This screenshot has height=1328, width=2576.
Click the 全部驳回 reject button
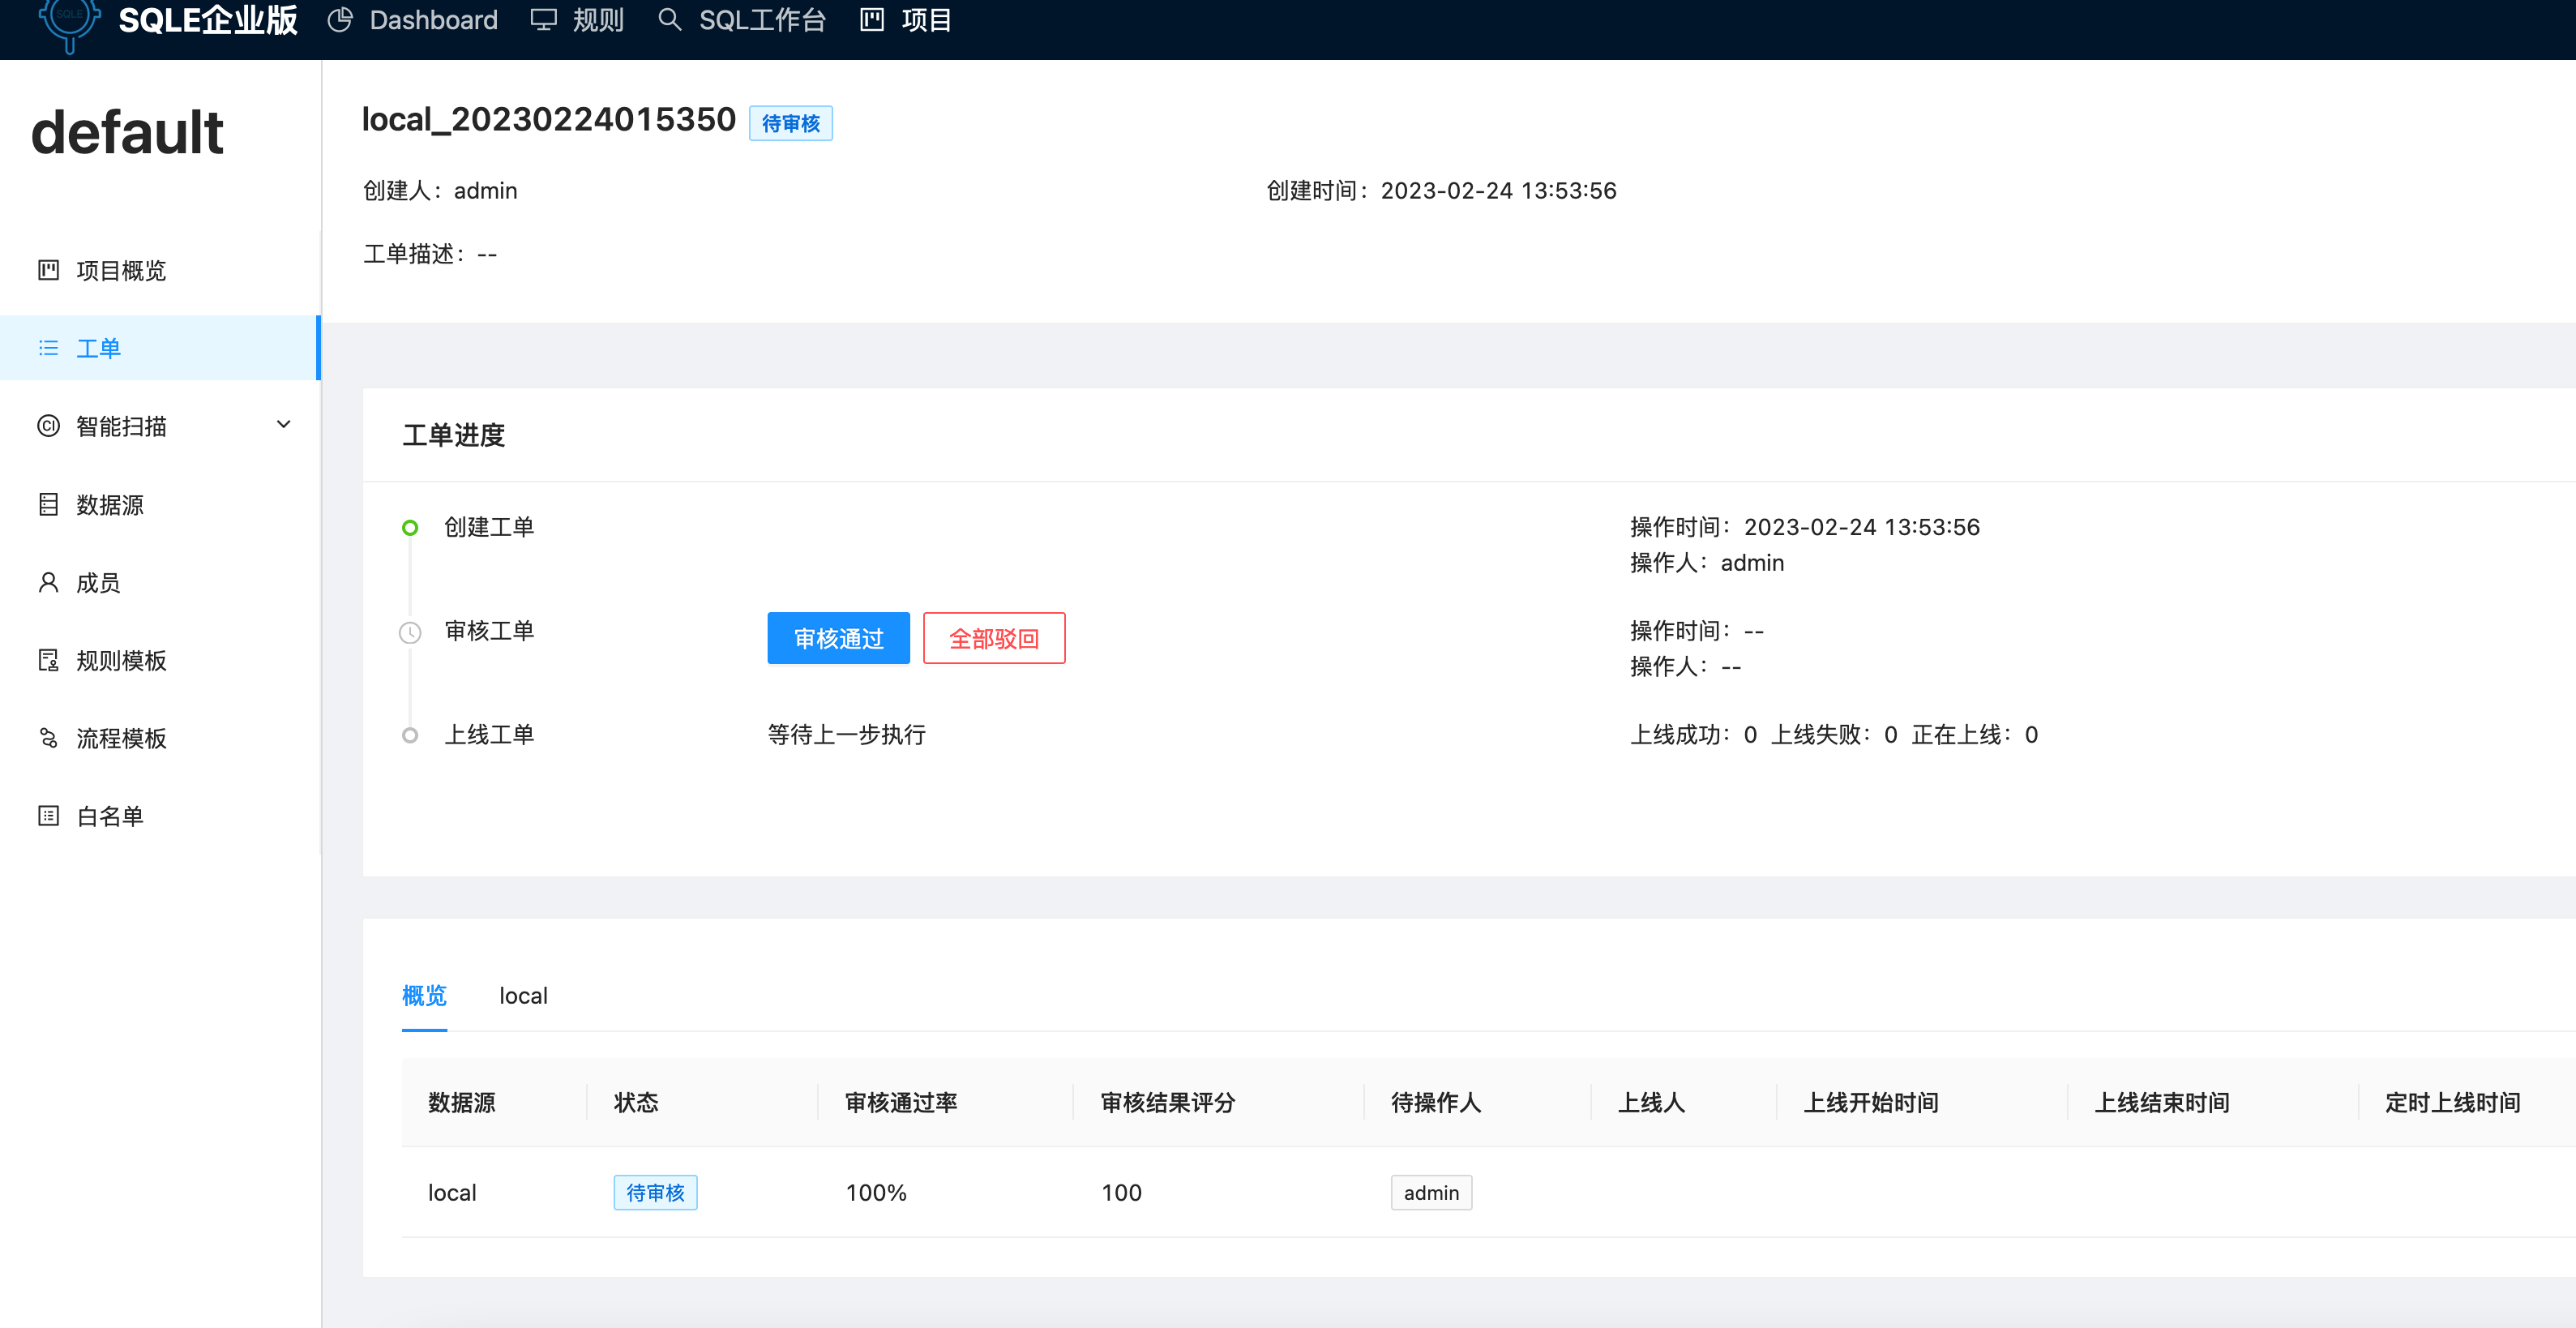pos(994,638)
